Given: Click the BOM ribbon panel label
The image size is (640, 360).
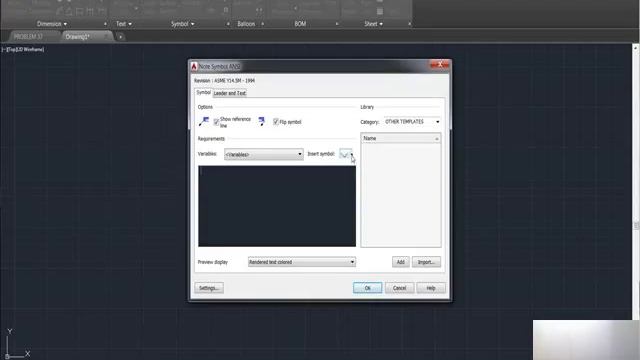Looking at the screenshot, I should click(x=300, y=24).
